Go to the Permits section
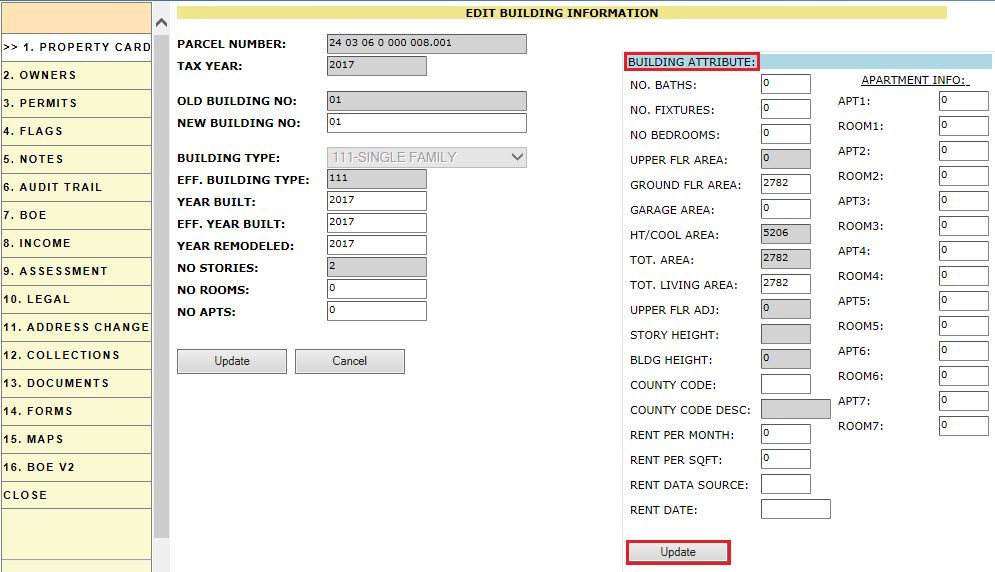Viewport: 995px width, 572px height. 76,103
